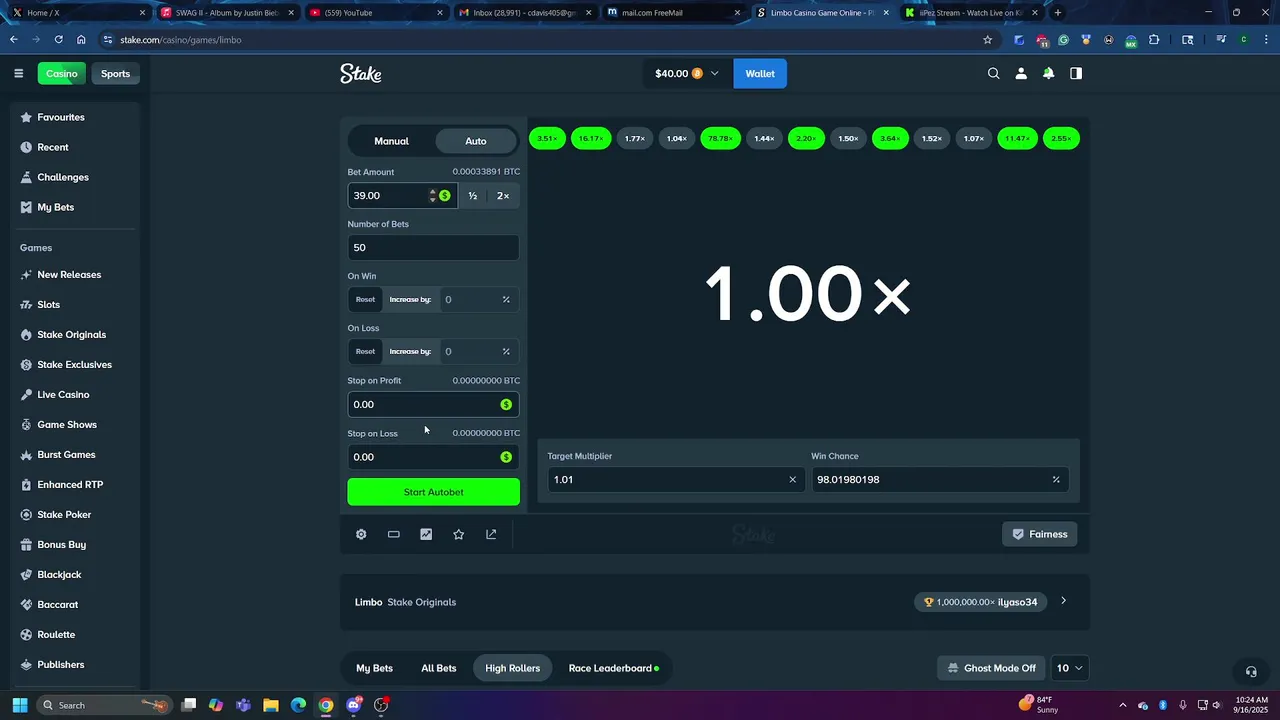Viewport: 1280px width, 720px height.
Task: Open File Explorer from taskbar
Action: pyautogui.click(x=271, y=705)
